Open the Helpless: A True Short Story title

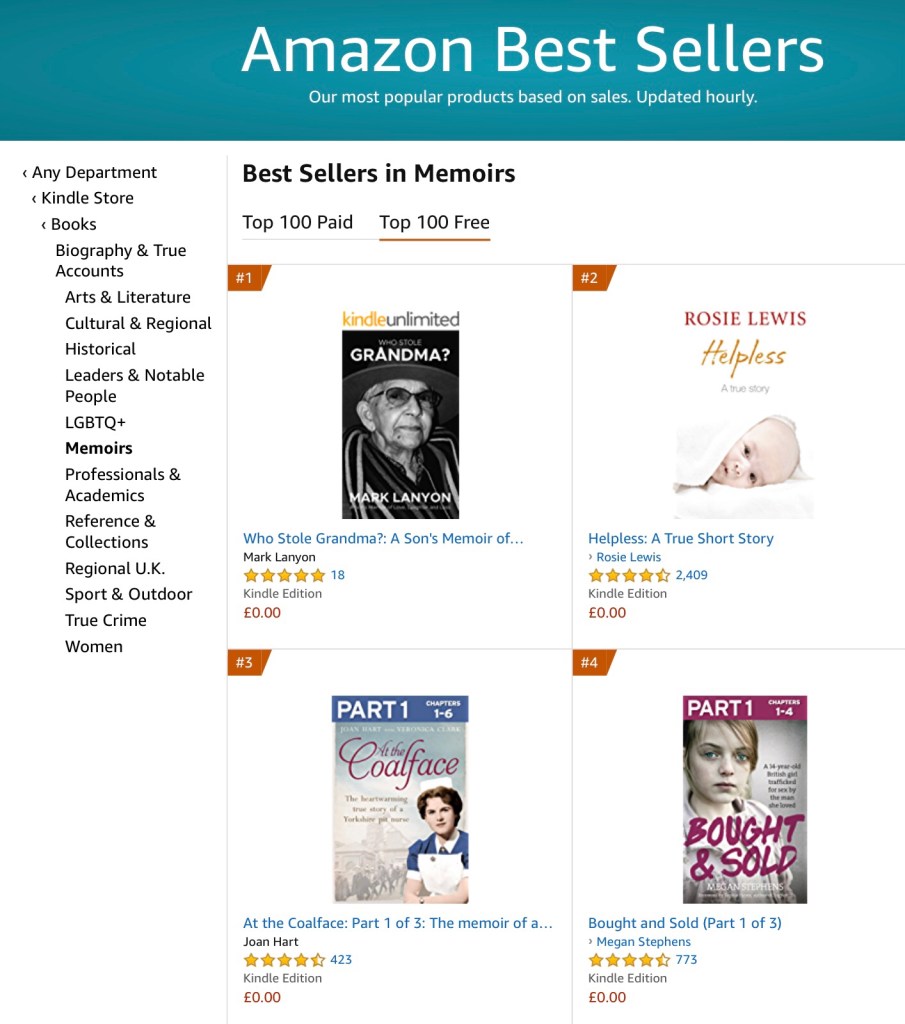[680, 538]
